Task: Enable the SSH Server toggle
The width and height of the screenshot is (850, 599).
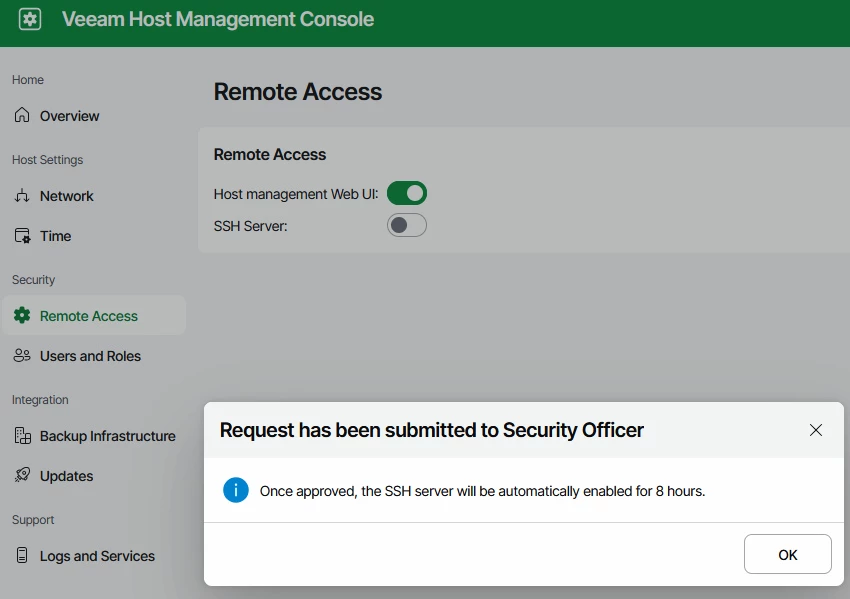Action: [x=407, y=225]
